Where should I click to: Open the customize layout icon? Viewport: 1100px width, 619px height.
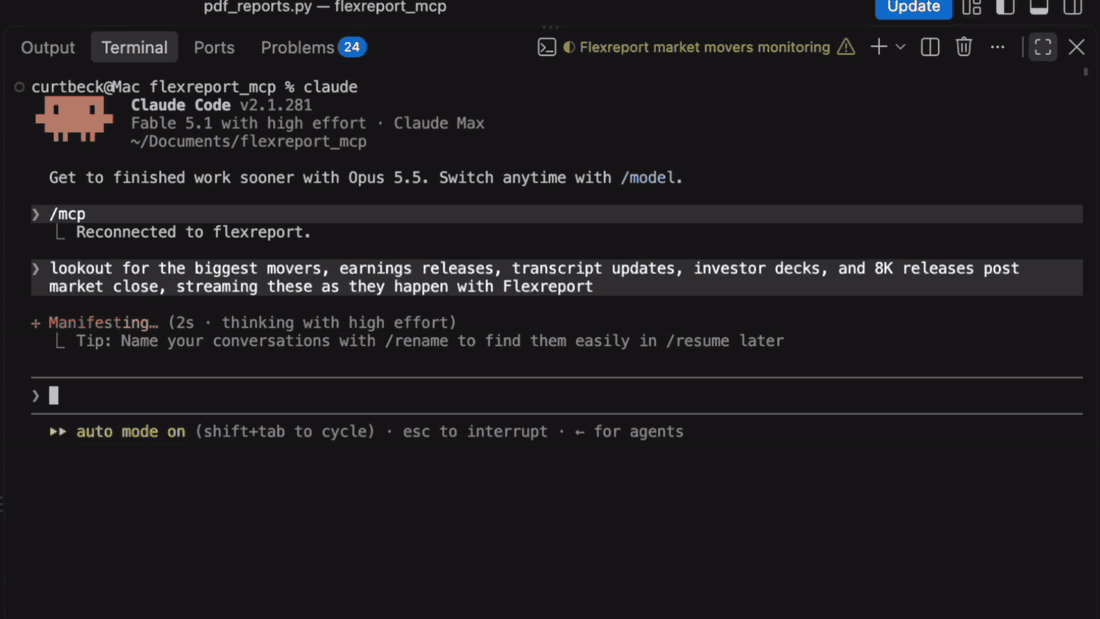972,8
